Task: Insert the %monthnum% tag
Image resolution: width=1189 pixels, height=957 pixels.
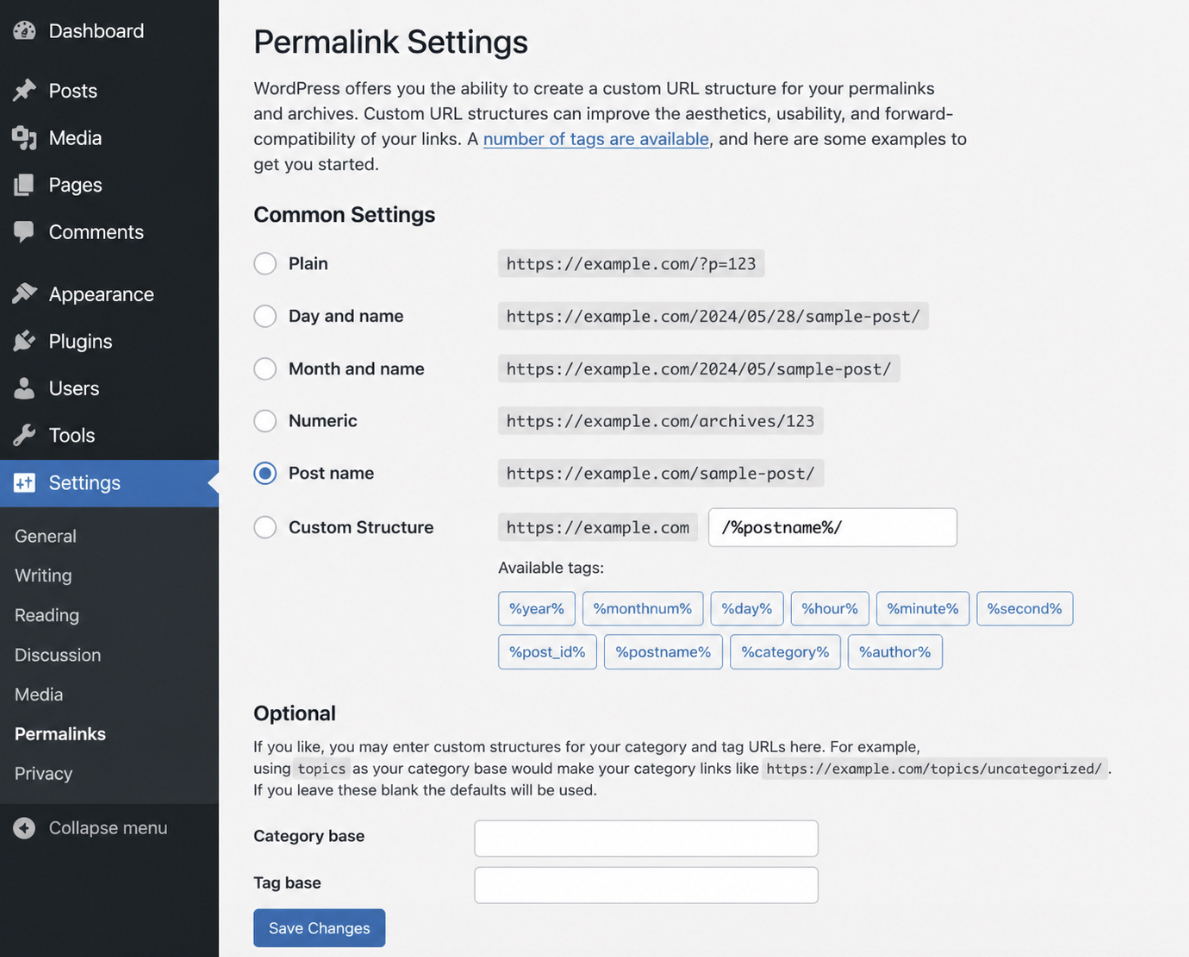Action: coord(642,609)
